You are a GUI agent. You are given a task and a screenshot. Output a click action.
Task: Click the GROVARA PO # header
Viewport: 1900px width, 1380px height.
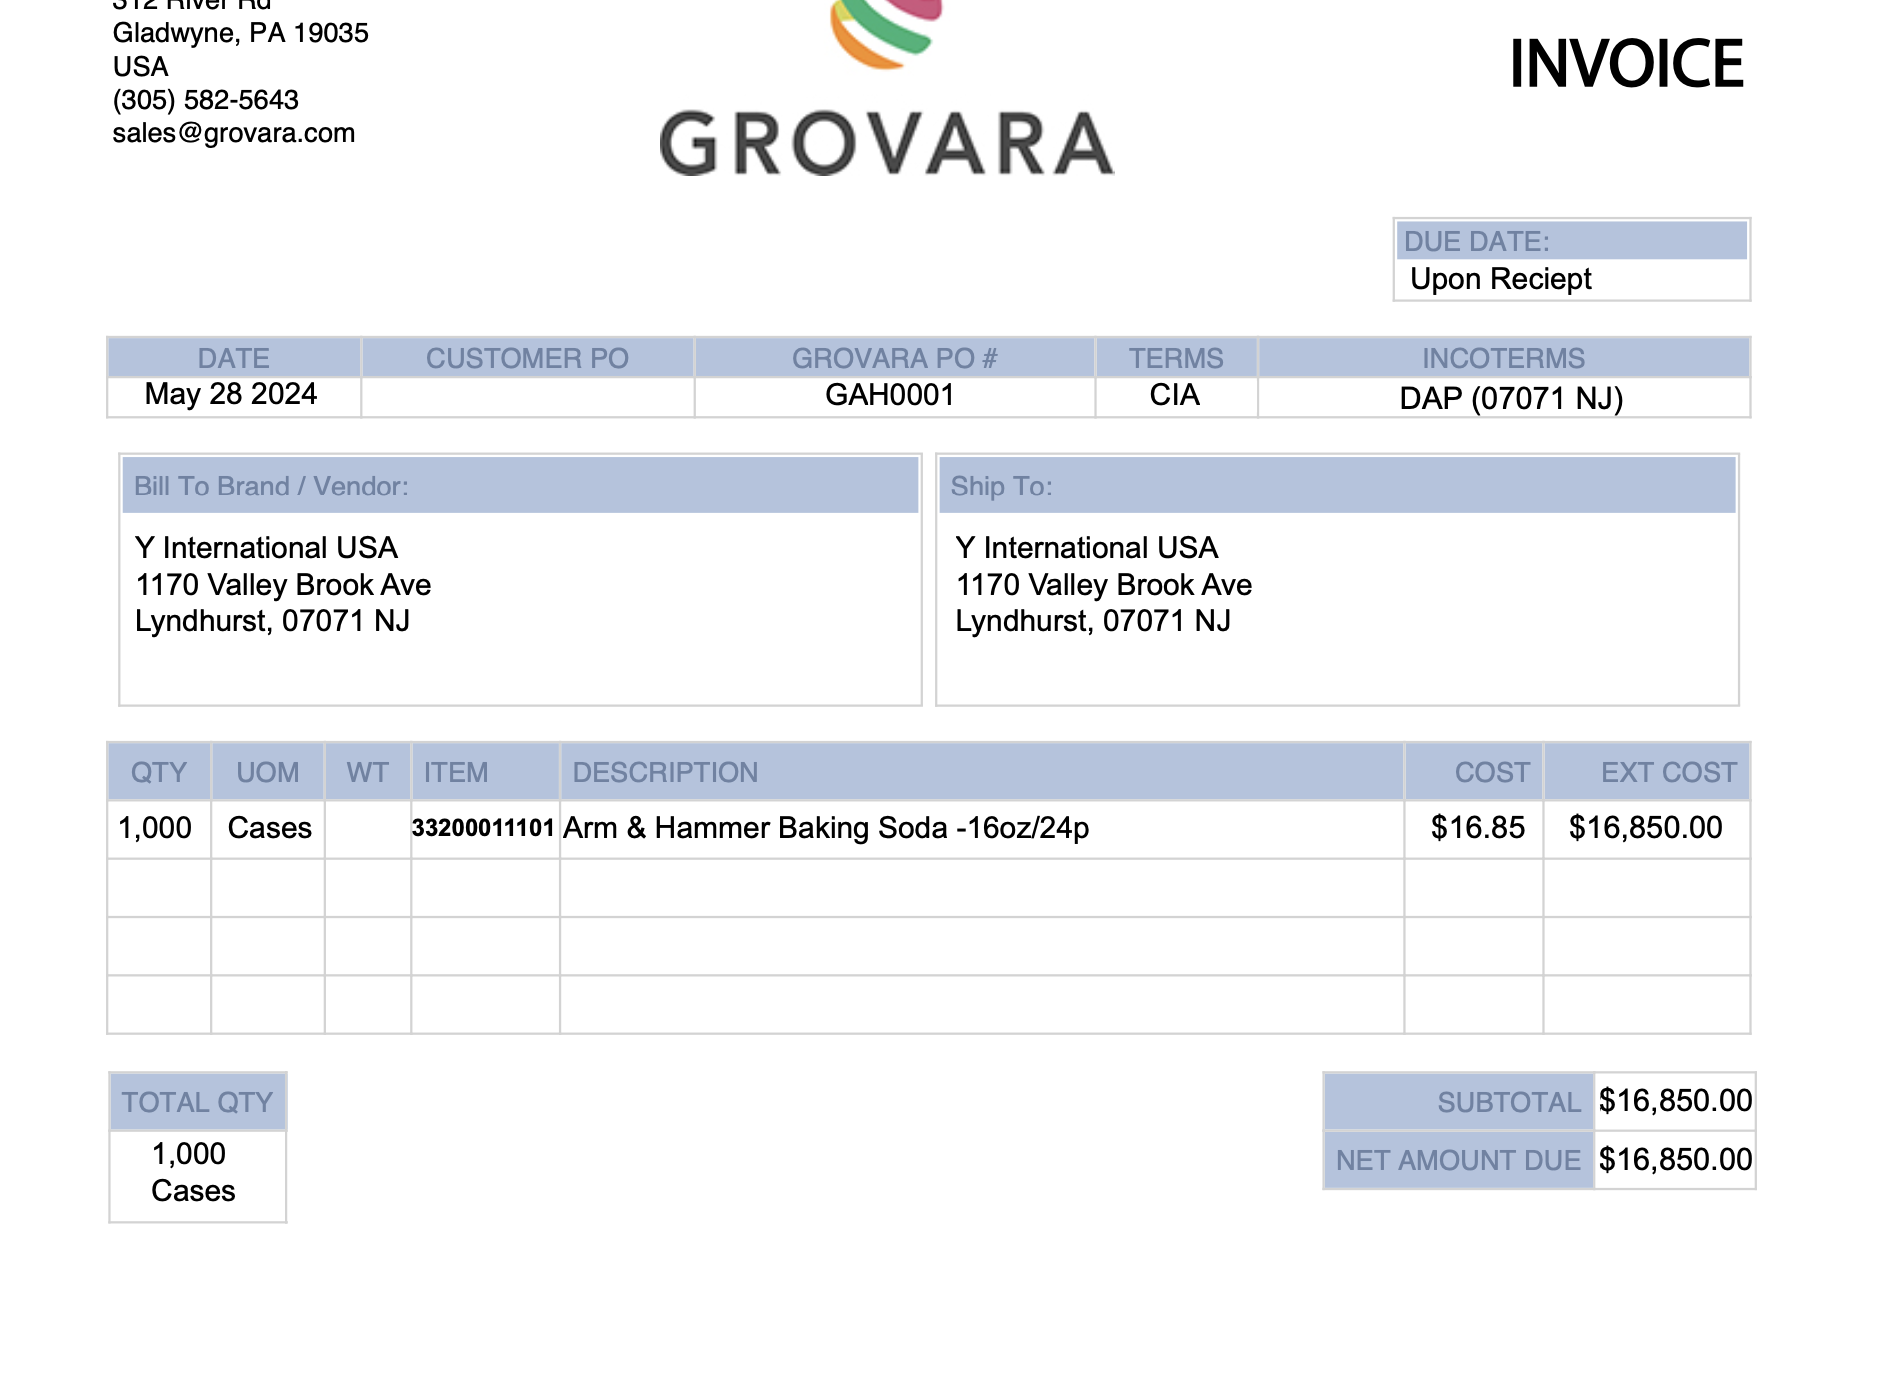click(894, 358)
